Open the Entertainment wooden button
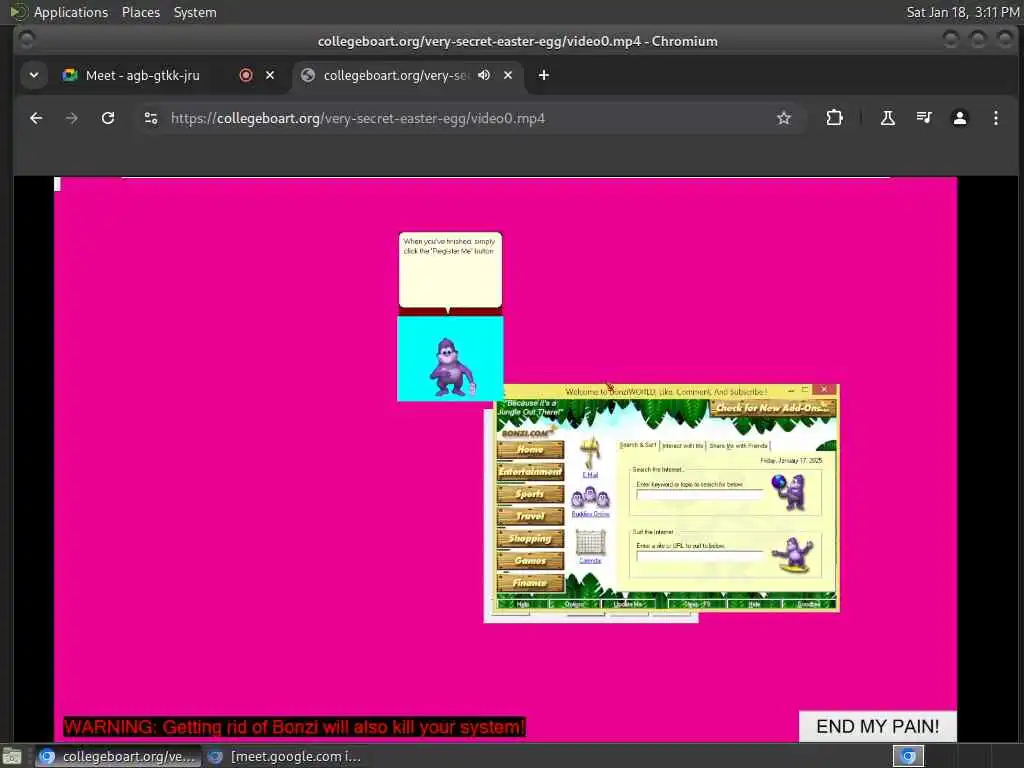The height and width of the screenshot is (768, 1024). pyautogui.click(x=530, y=472)
